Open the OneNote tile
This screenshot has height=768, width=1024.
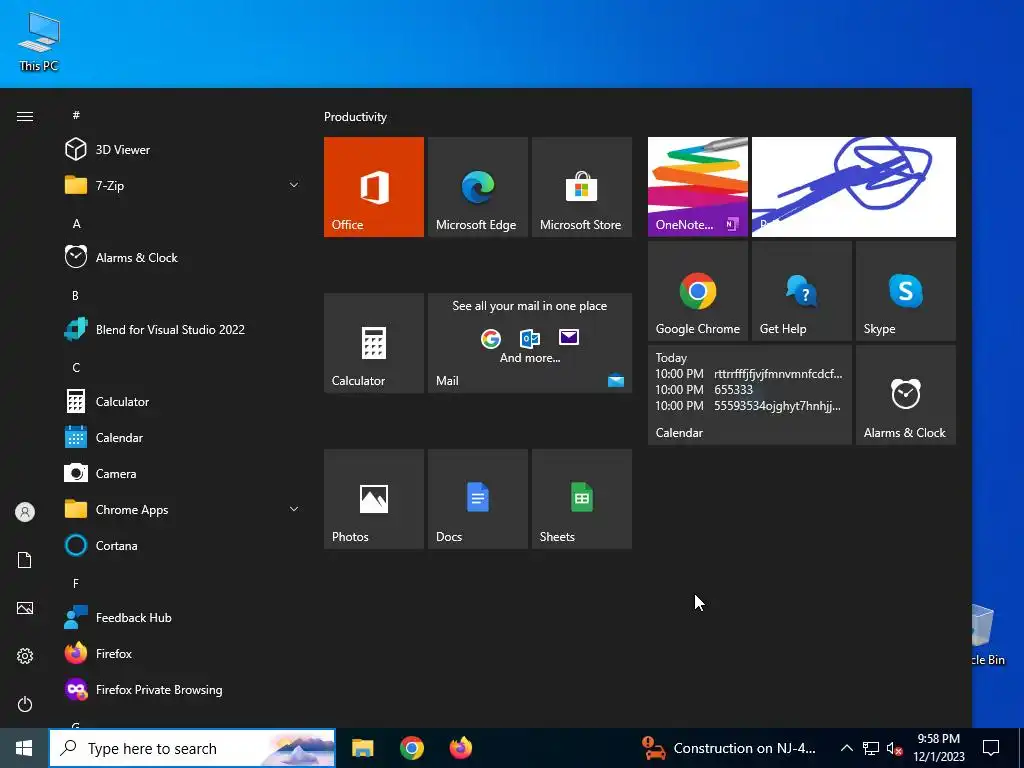tap(697, 187)
